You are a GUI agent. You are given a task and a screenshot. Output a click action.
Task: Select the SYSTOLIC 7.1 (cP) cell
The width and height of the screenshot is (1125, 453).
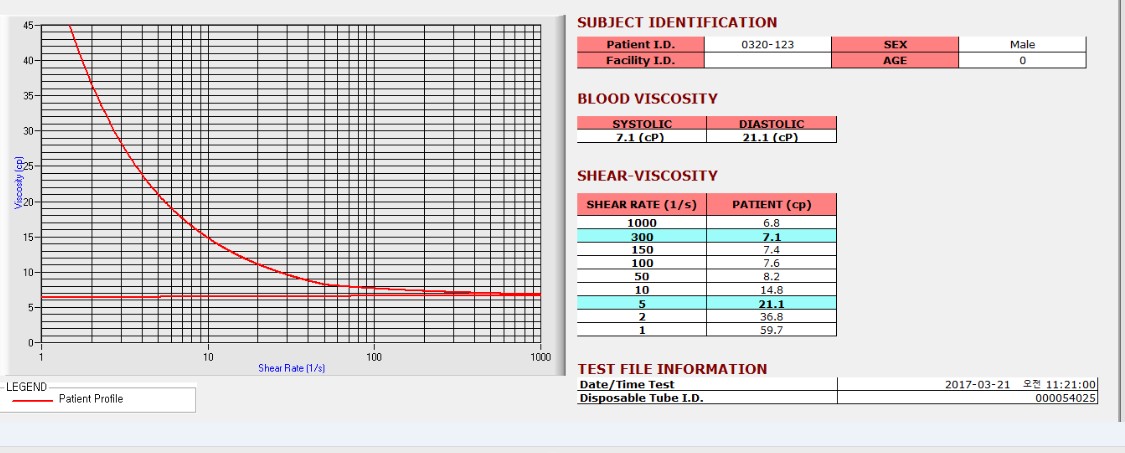[641, 136]
